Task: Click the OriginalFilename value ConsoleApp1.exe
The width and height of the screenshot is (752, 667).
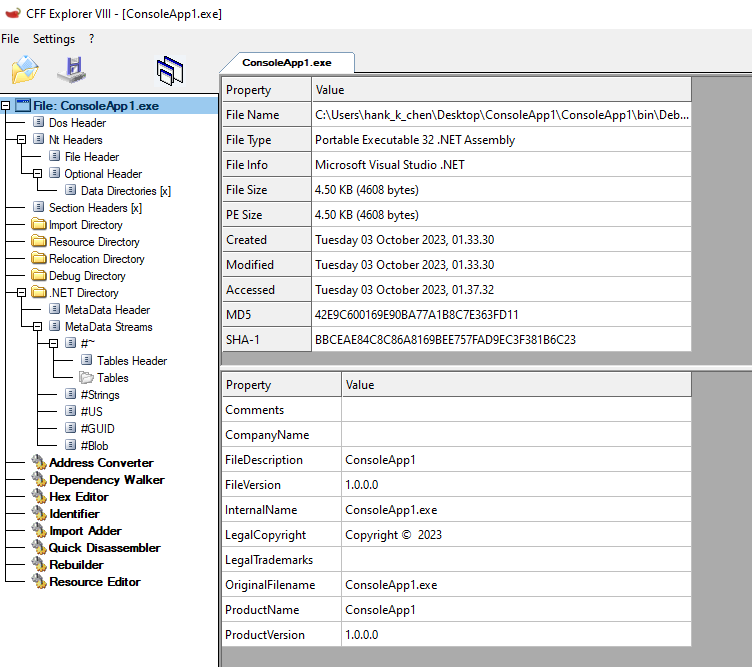Action: [391, 585]
